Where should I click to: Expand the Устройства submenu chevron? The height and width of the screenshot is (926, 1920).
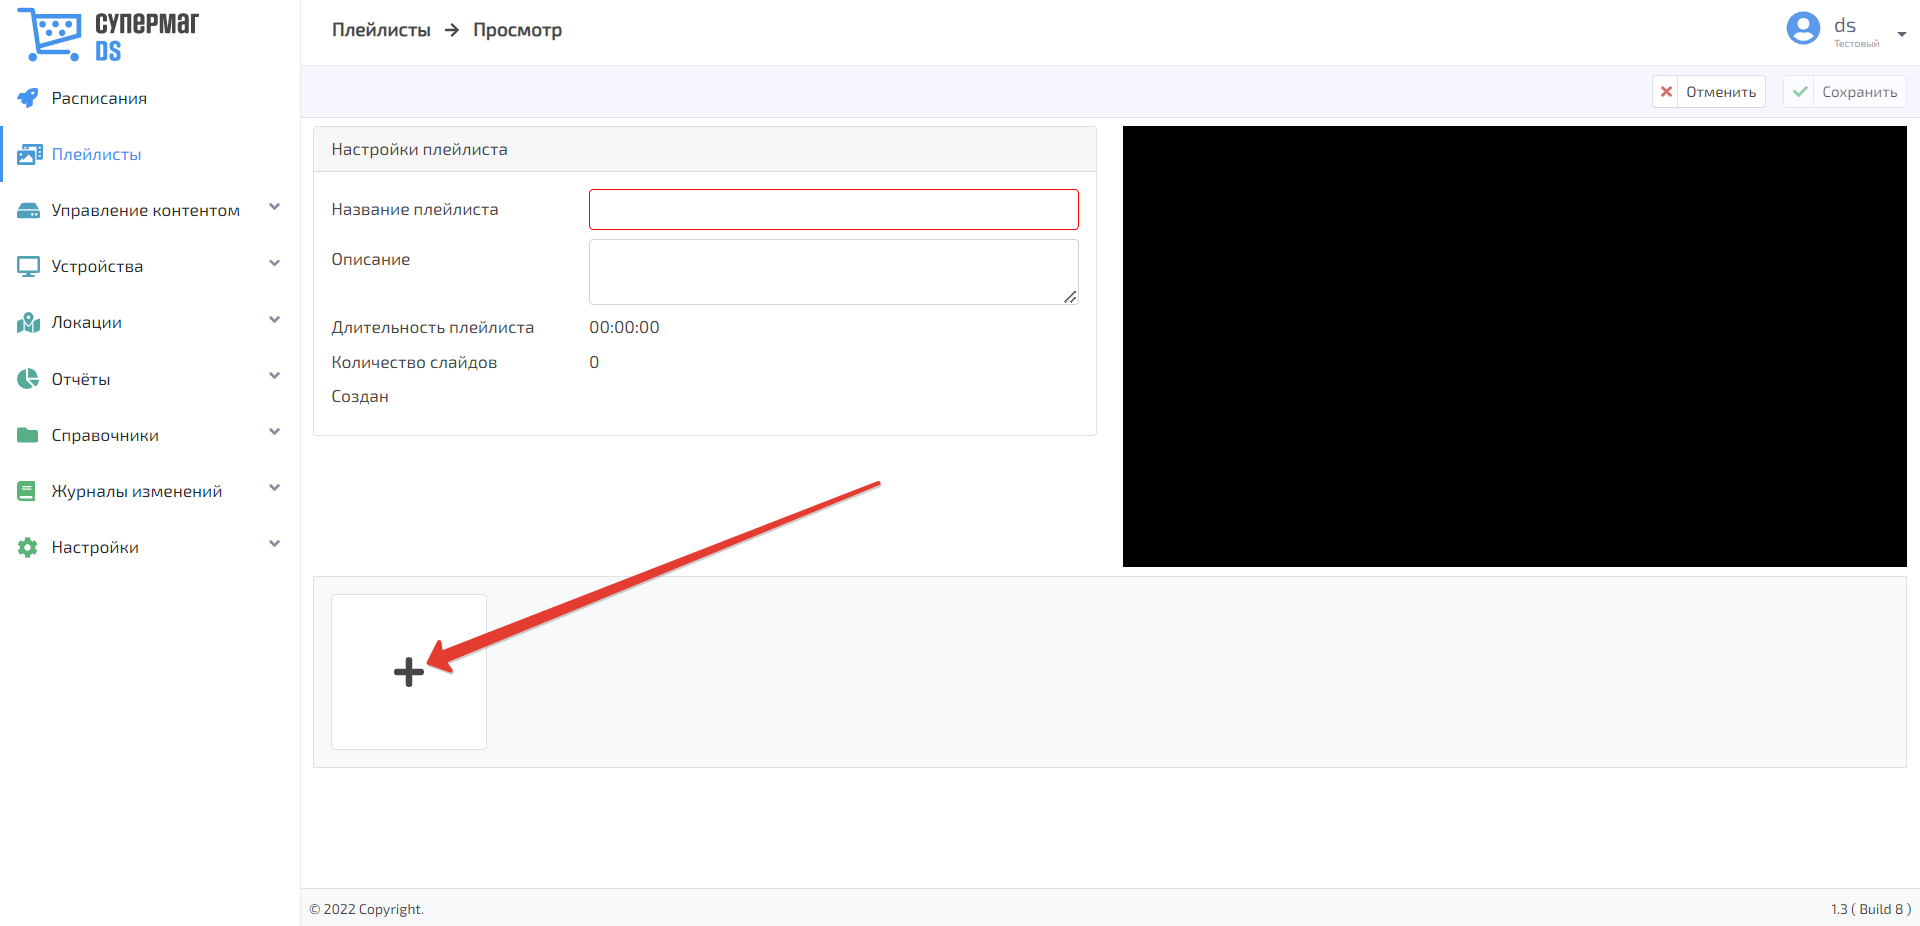(x=274, y=264)
